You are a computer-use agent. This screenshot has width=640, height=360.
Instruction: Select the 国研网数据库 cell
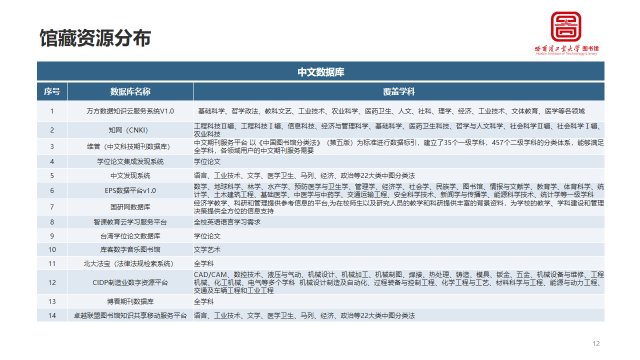pyautogui.click(x=130, y=207)
